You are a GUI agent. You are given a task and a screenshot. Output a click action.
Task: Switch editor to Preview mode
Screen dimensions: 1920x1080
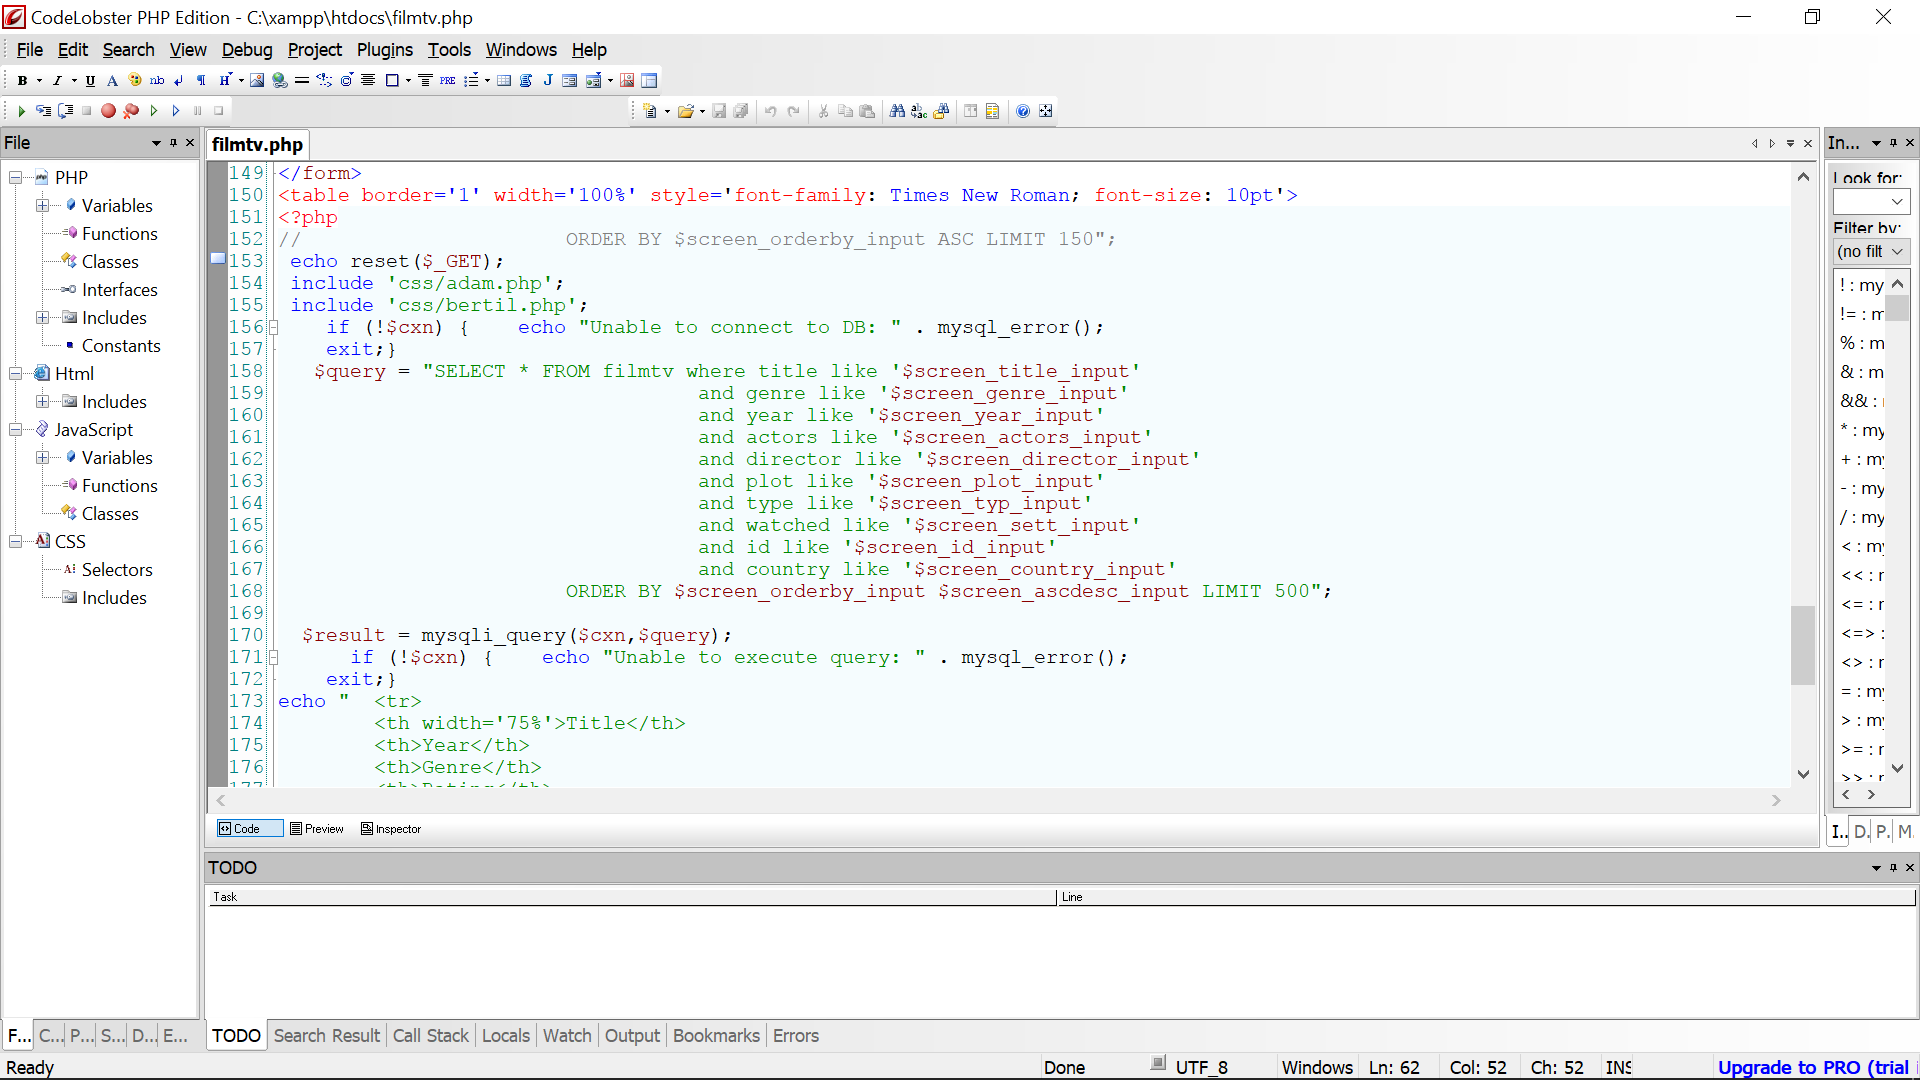tap(316, 829)
